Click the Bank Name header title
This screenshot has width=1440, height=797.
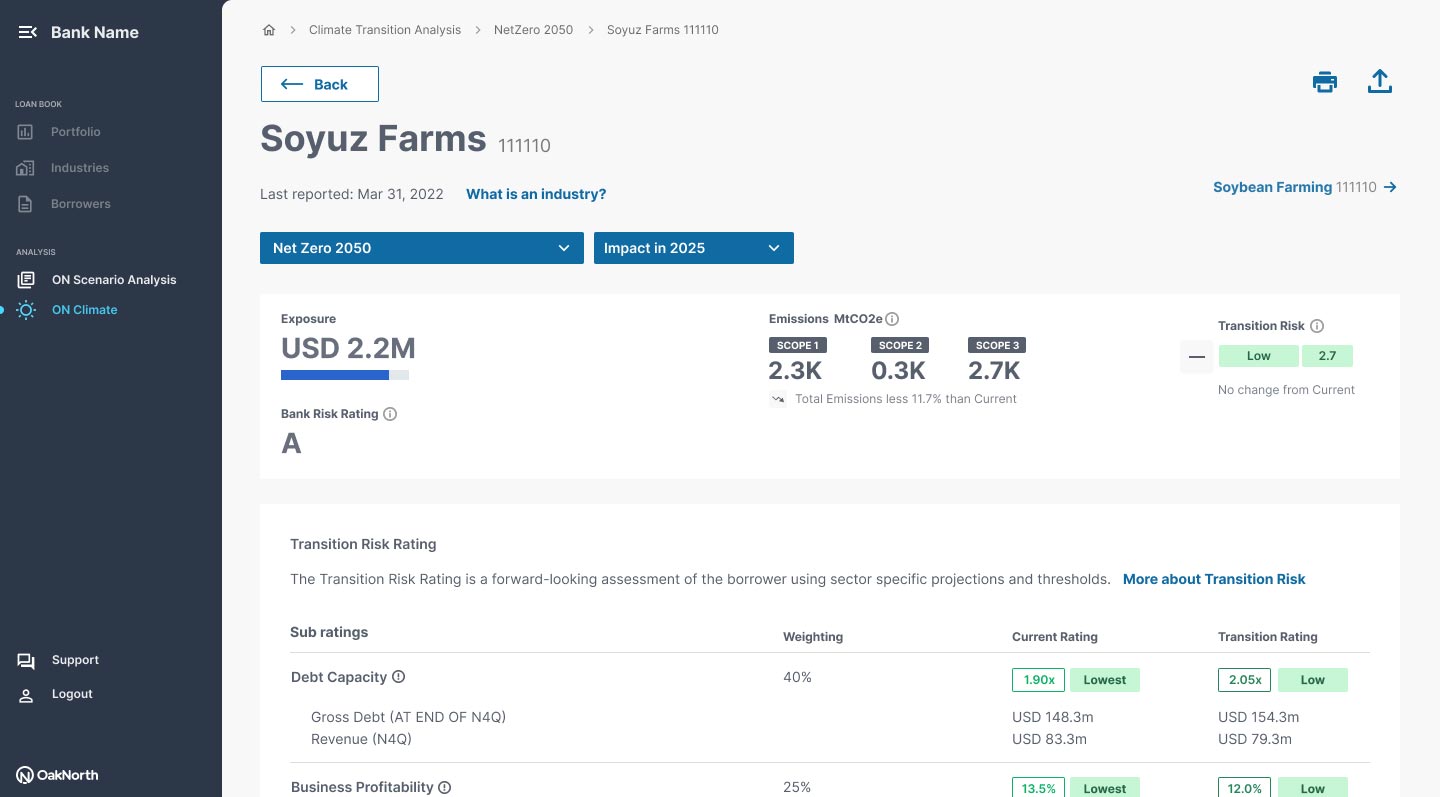click(95, 32)
